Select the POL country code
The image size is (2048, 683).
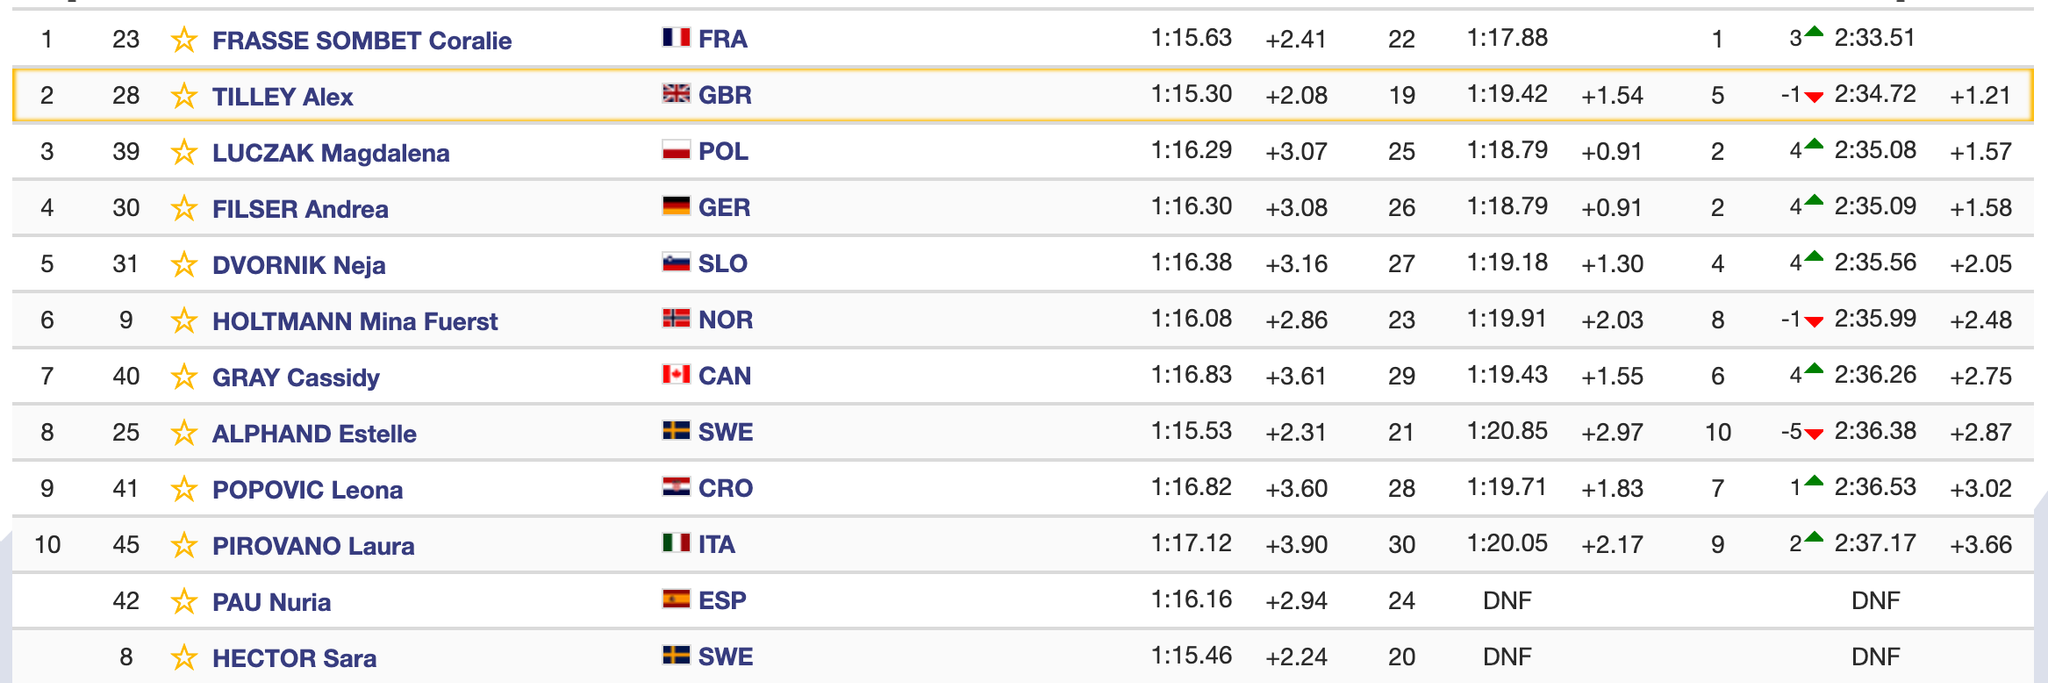pos(723,151)
